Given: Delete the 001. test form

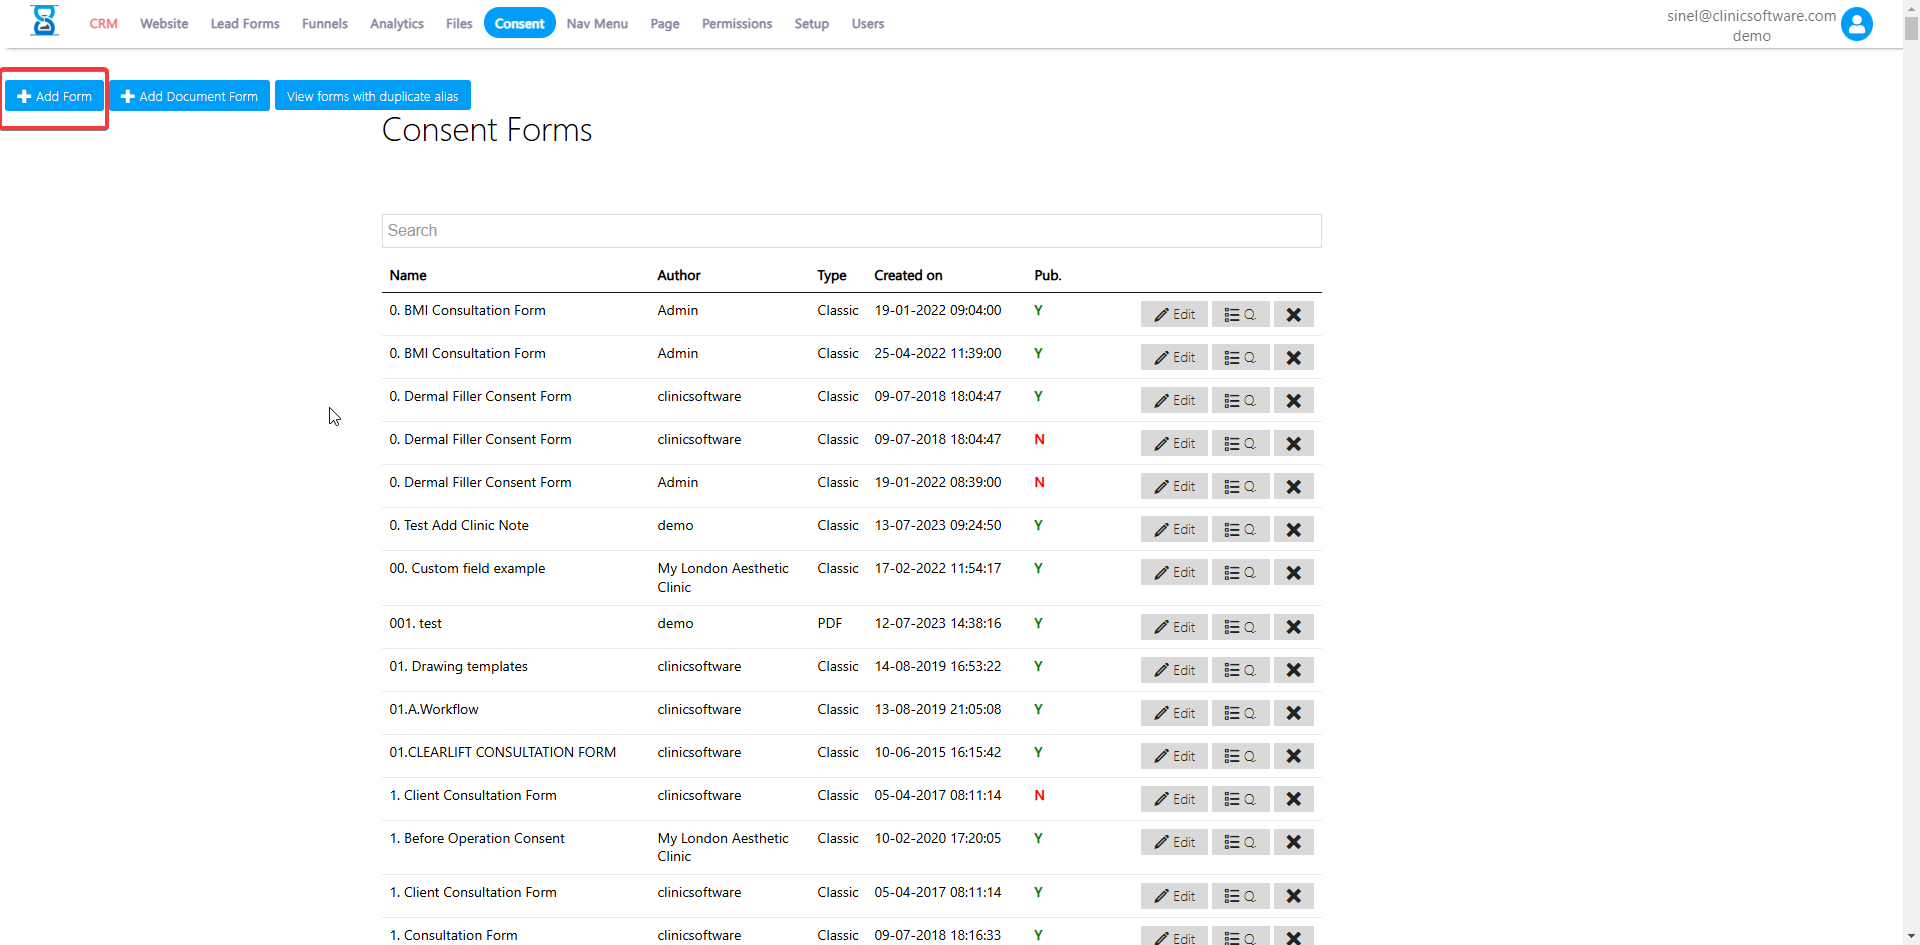Looking at the screenshot, I should click(x=1293, y=627).
